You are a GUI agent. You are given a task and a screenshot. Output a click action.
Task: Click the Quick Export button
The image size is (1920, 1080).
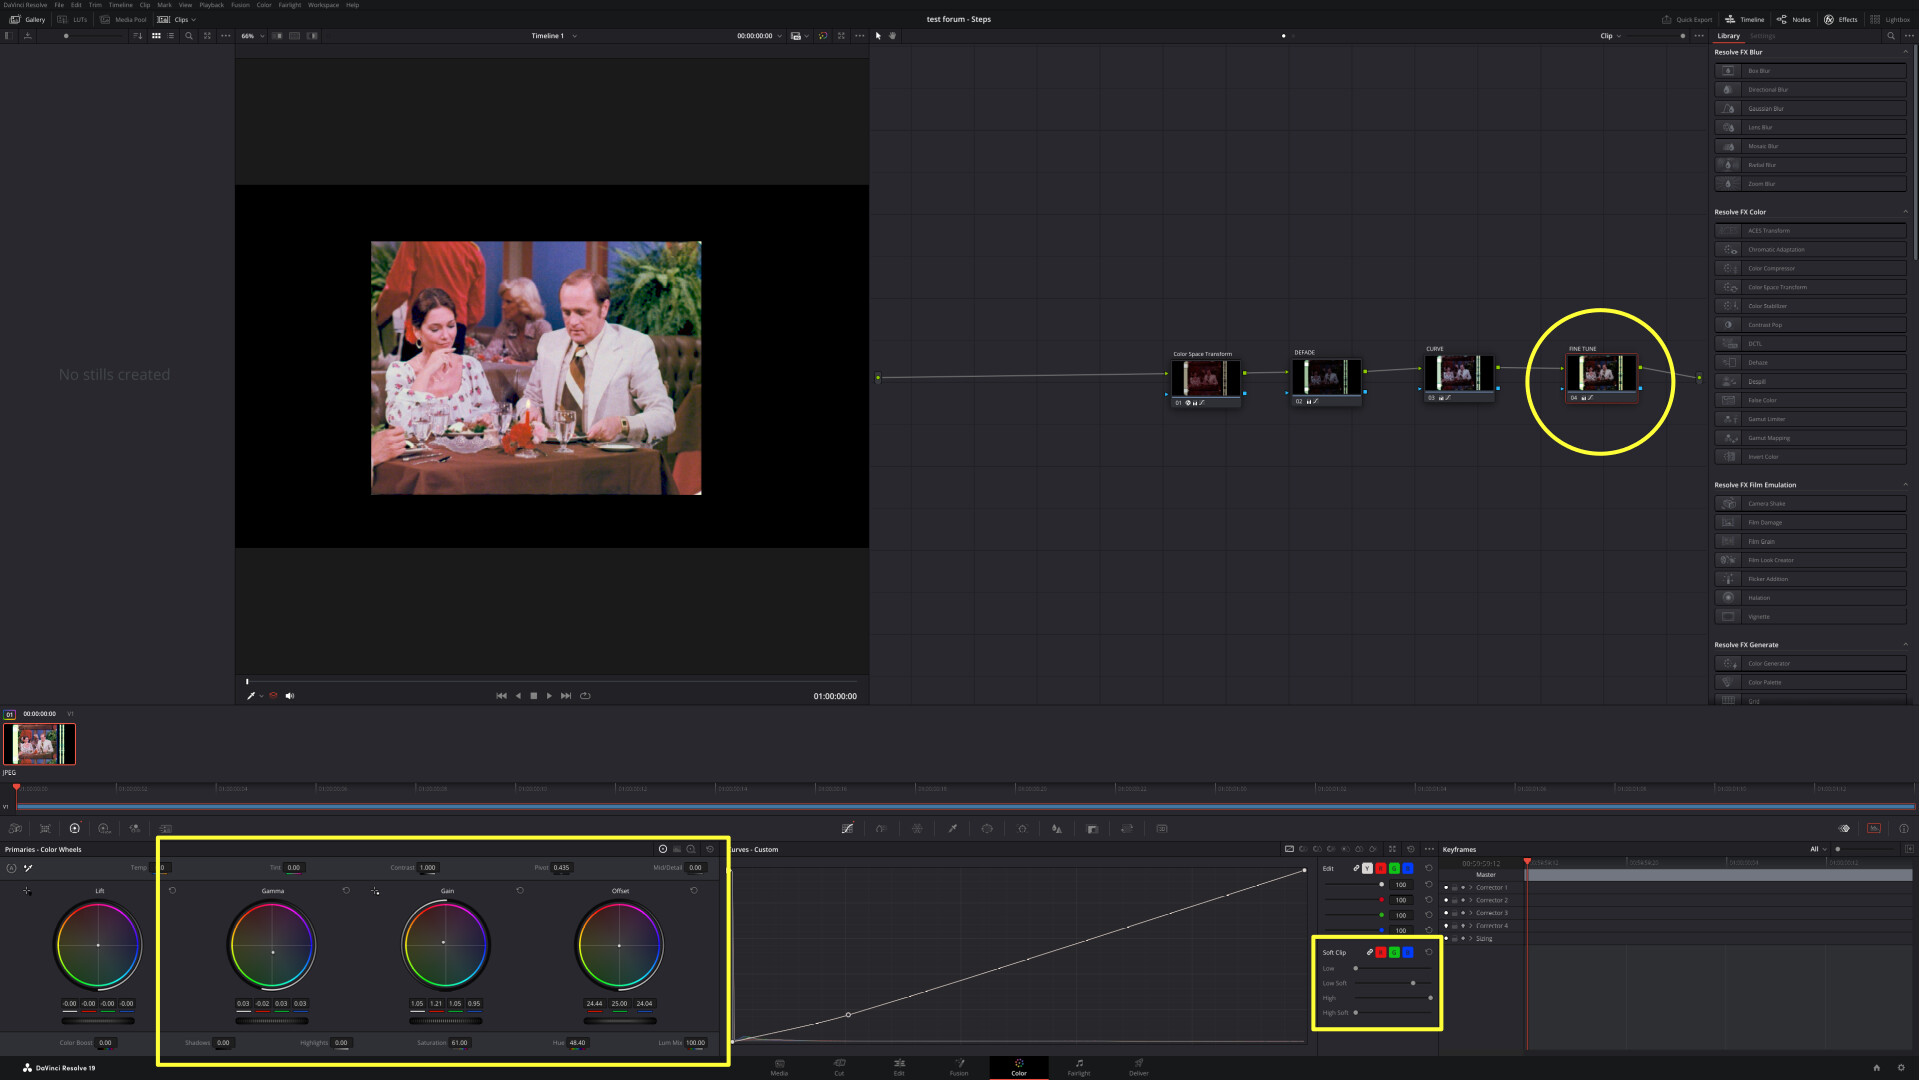pos(1687,19)
